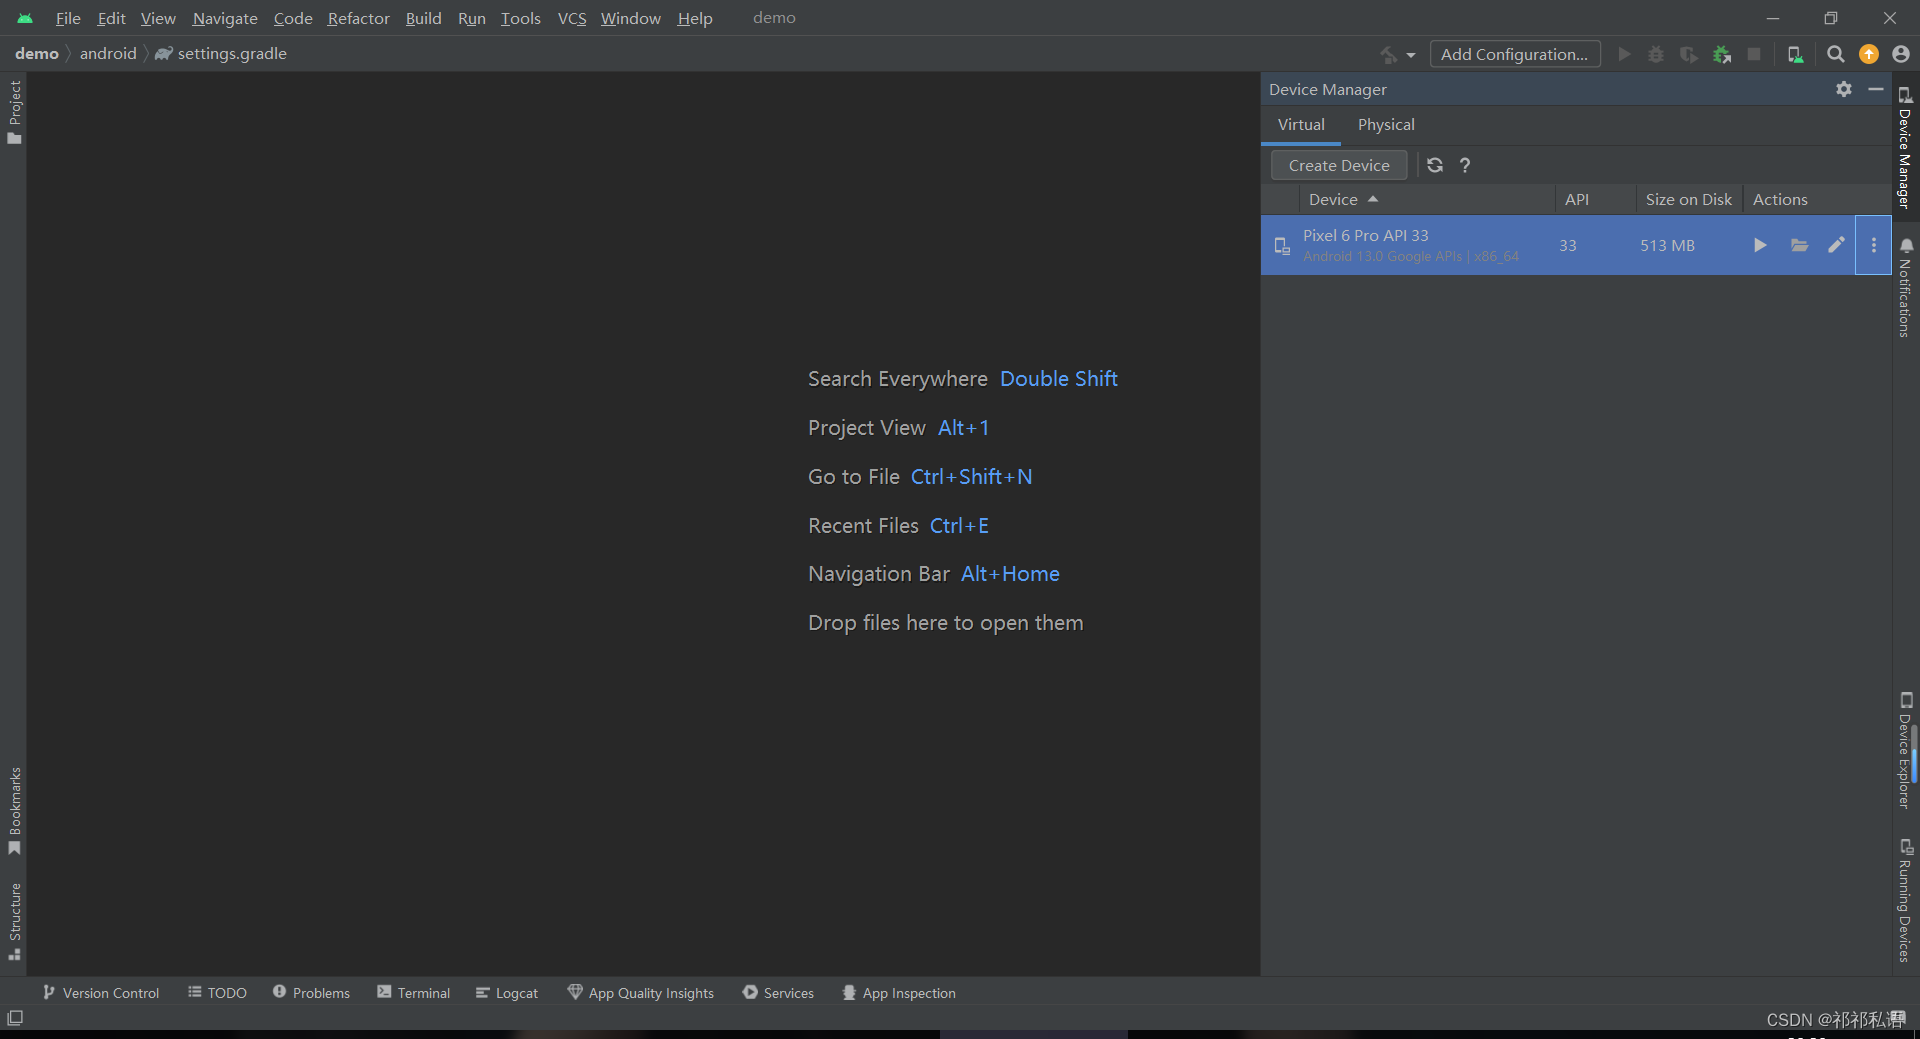Click the Run triangle in main toolbar
The image size is (1920, 1039).
[x=1624, y=54]
